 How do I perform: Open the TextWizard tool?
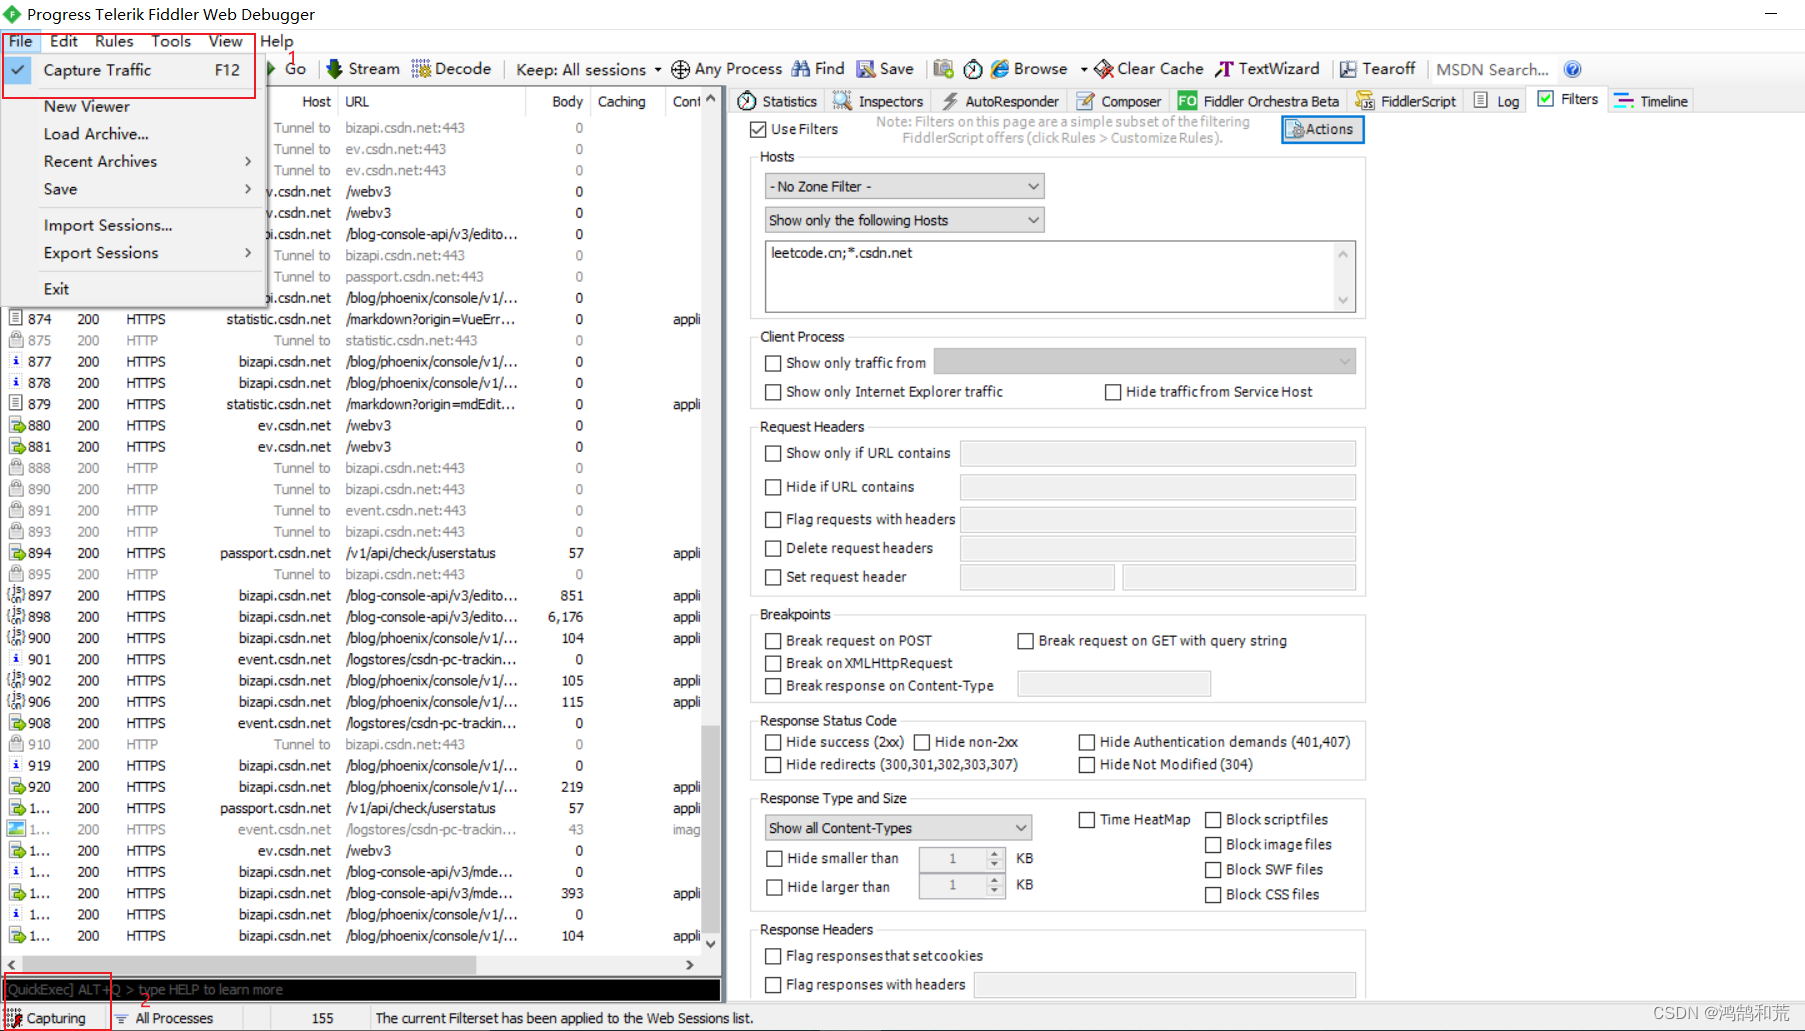1267,69
